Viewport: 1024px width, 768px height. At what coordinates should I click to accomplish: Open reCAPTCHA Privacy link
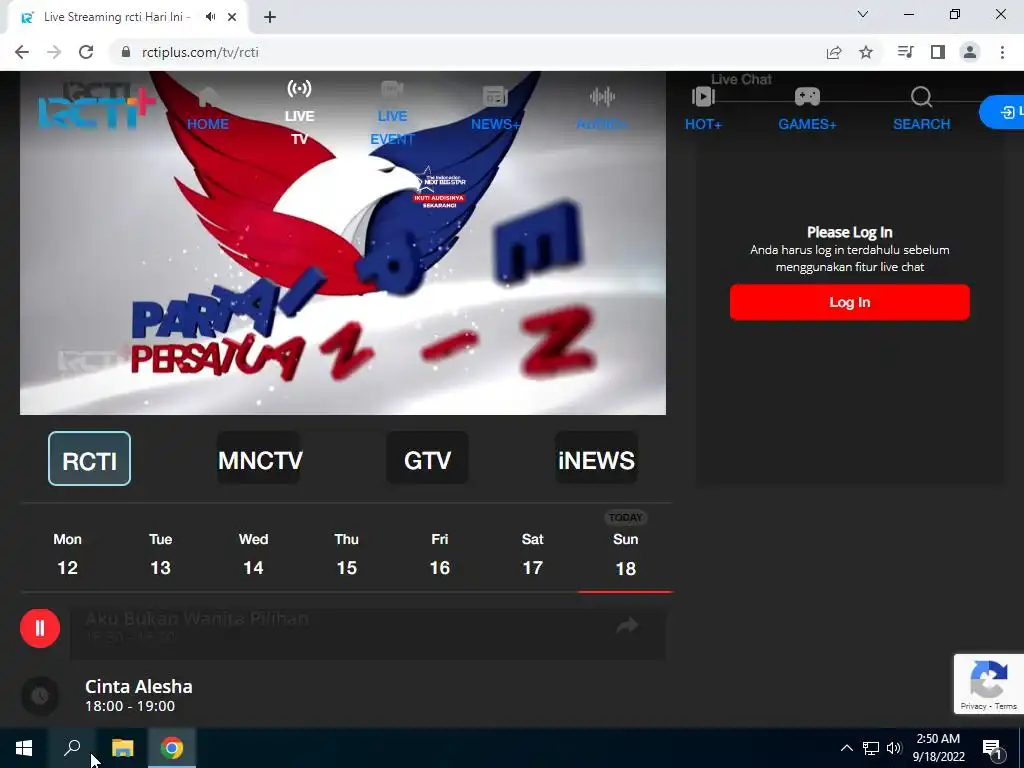click(973, 706)
